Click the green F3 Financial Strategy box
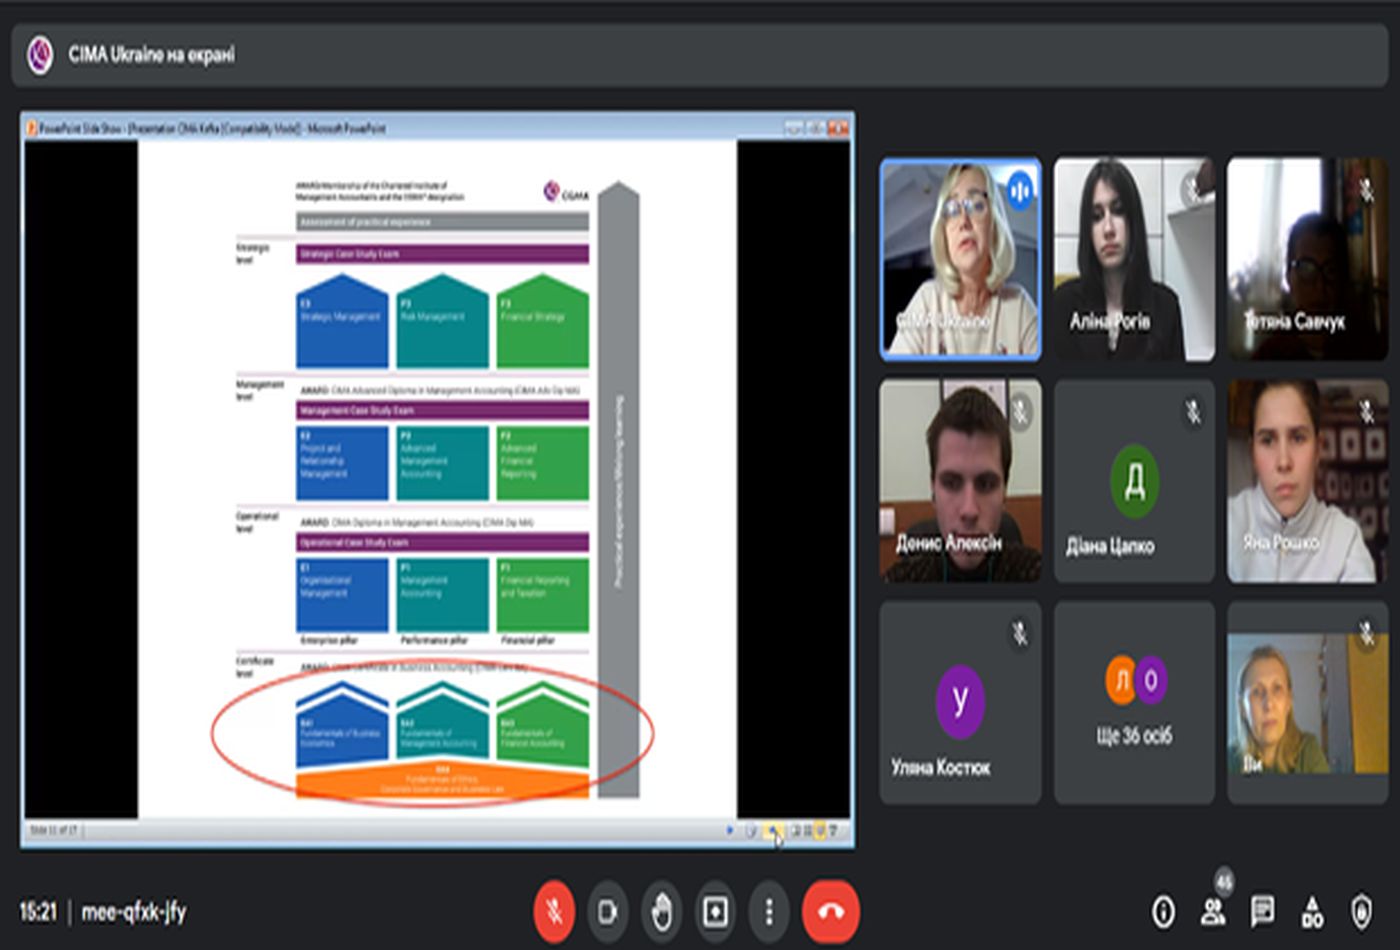 (x=543, y=321)
